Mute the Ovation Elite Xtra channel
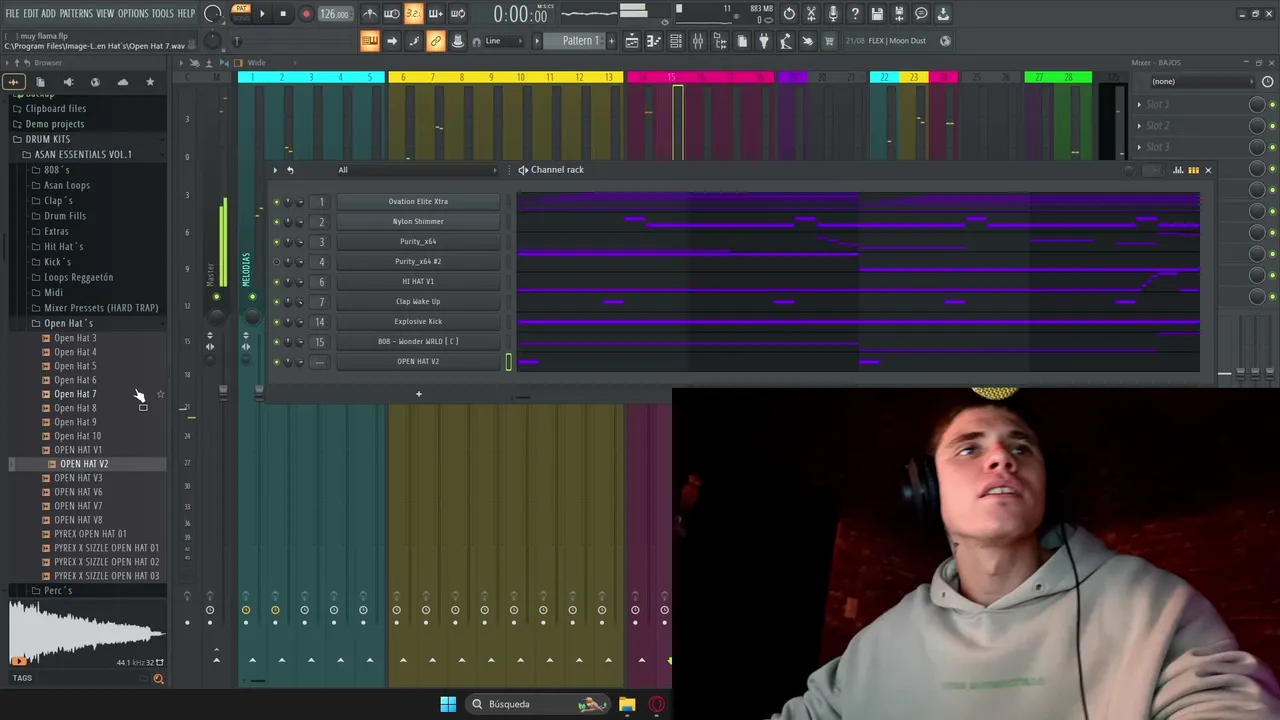Screen dimensions: 1280x720 coord(277,202)
